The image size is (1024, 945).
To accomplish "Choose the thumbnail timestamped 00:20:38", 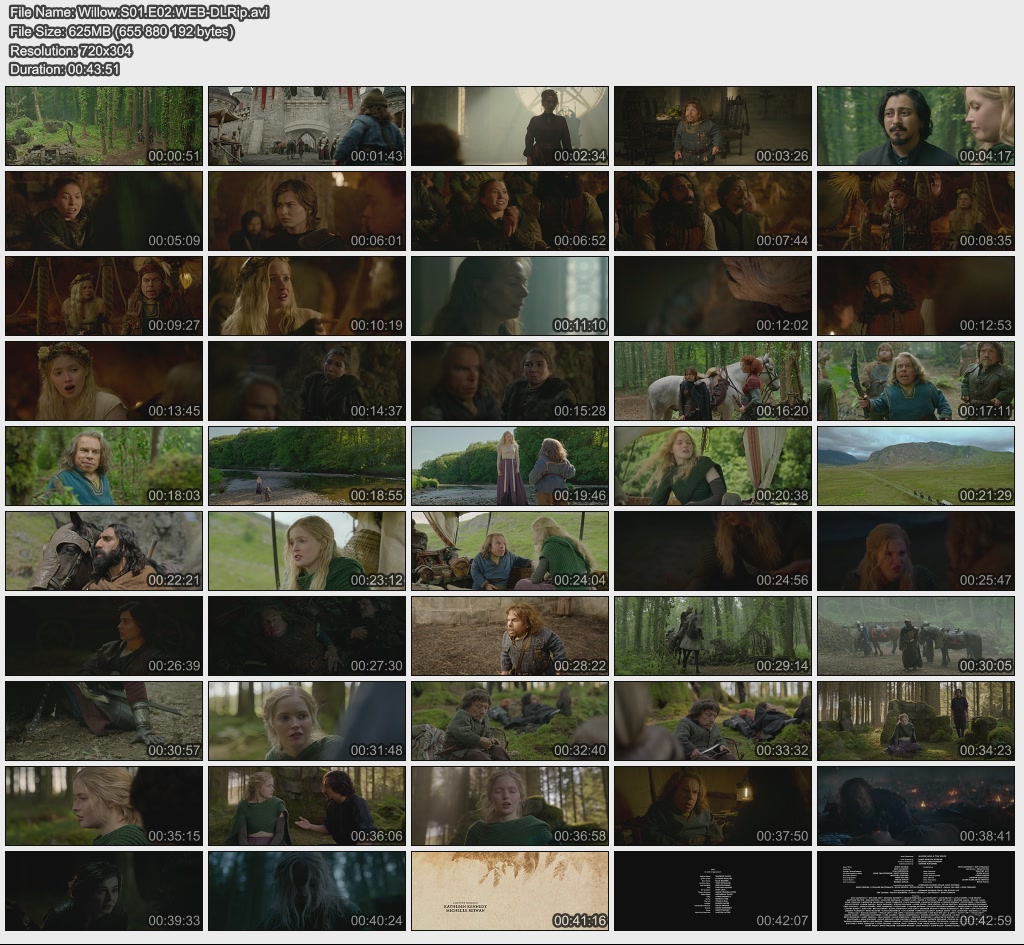I will click(713, 466).
